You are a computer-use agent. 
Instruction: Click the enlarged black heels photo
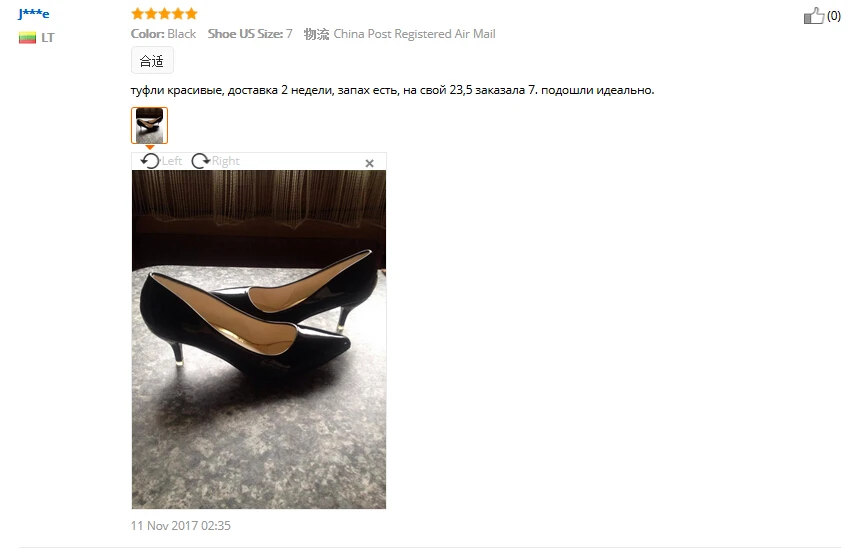pyautogui.click(x=259, y=339)
